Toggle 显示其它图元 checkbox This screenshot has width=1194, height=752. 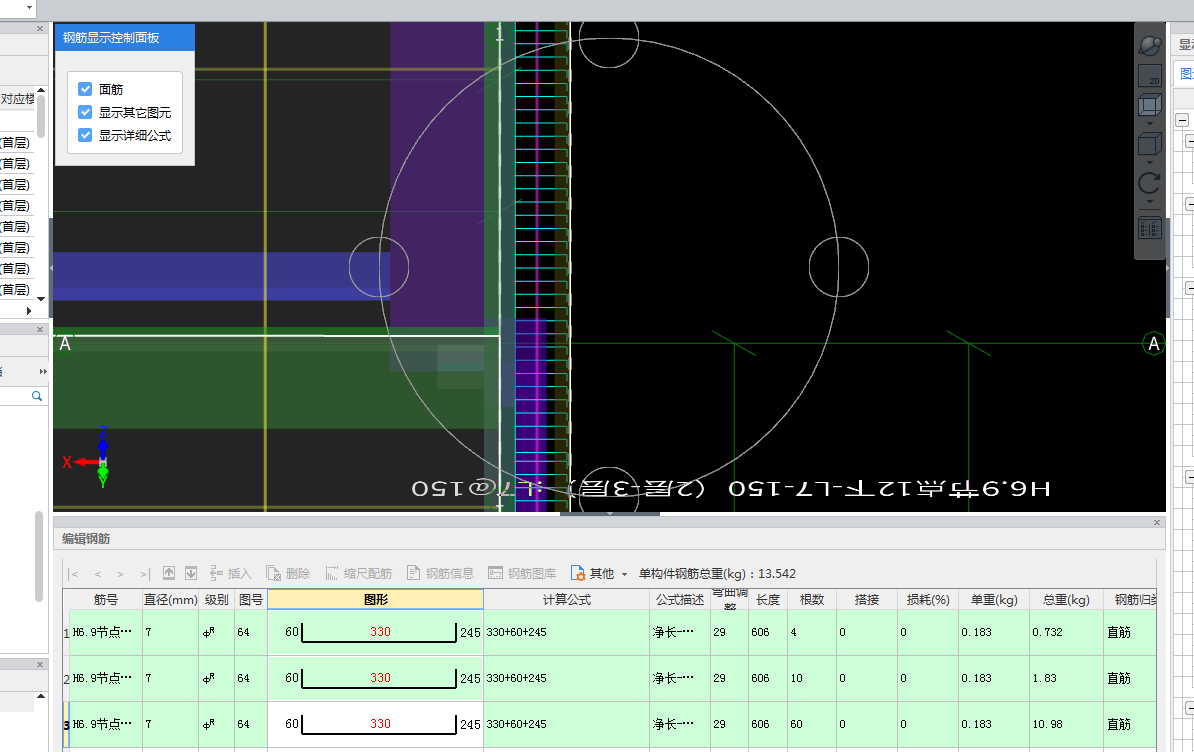(x=85, y=112)
